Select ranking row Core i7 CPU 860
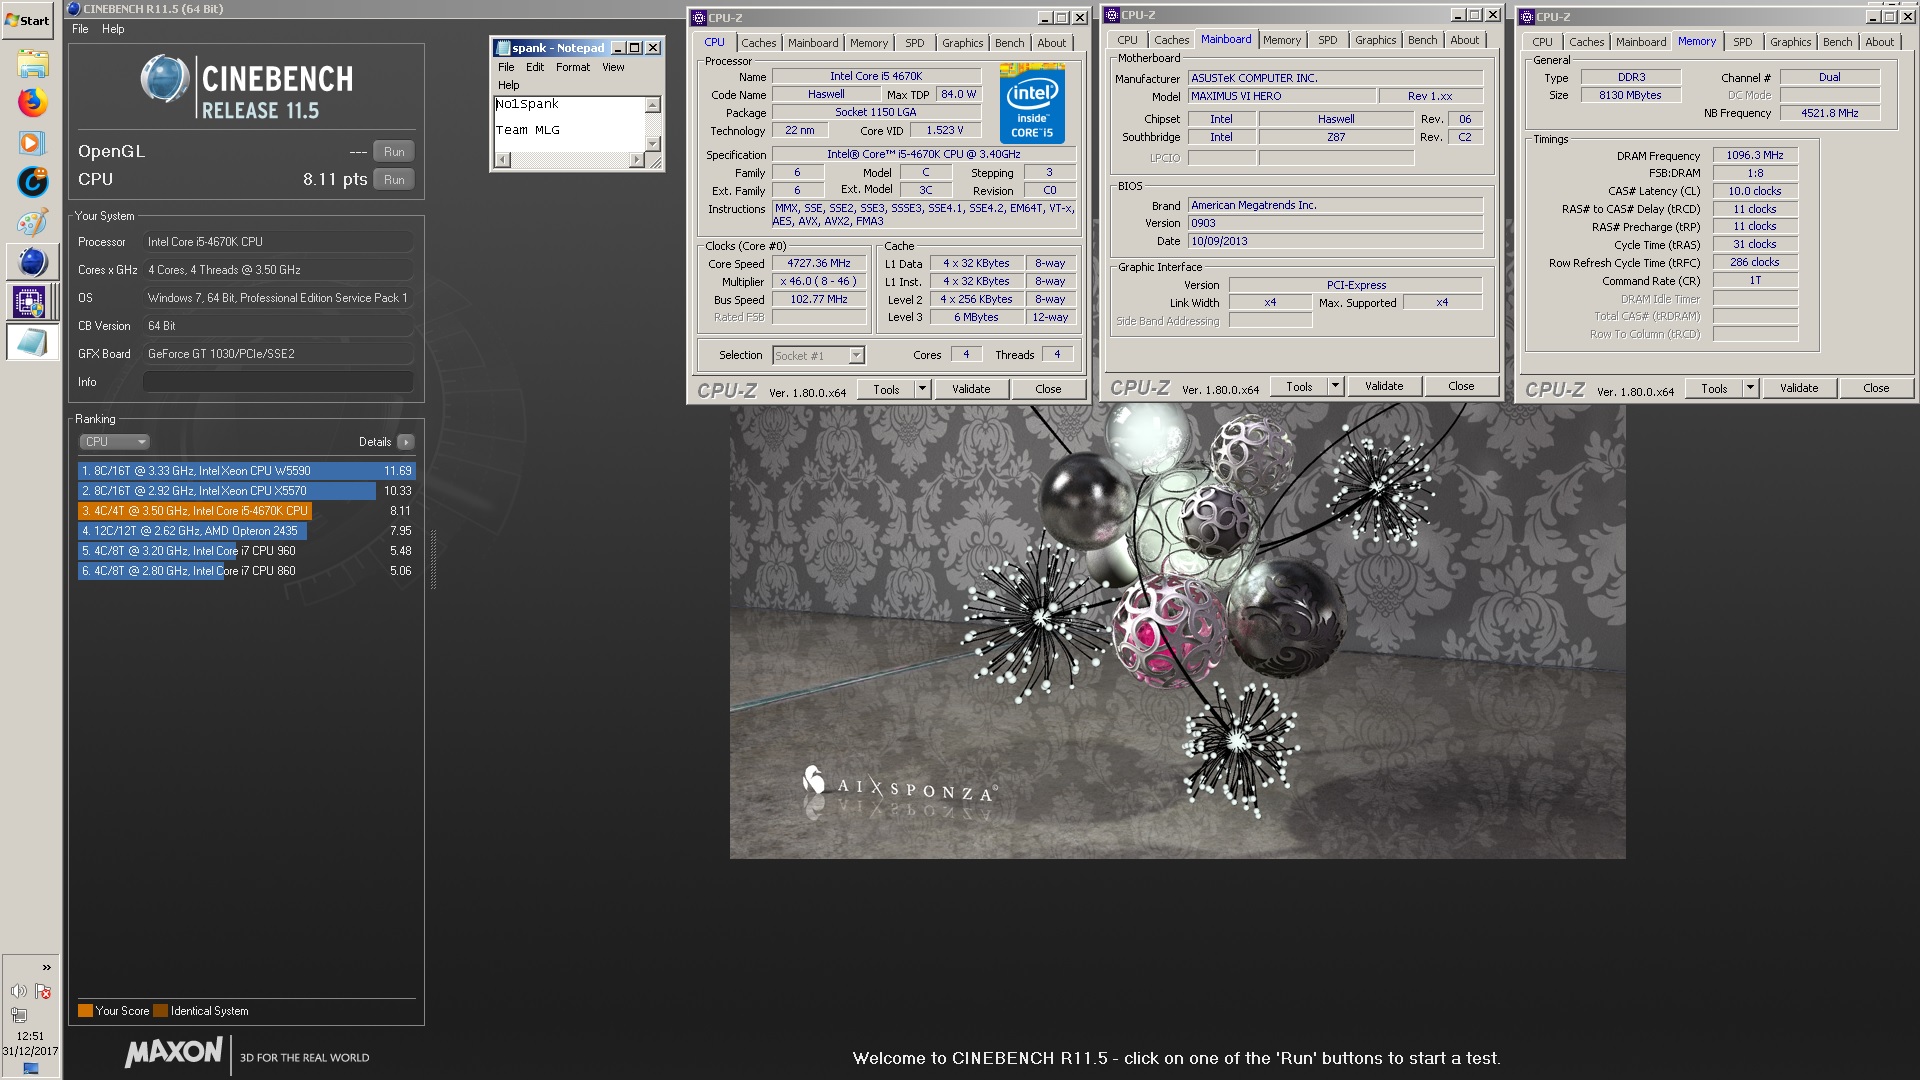The width and height of the screenshot is (1920, 1080). click(x=246, y=571)
